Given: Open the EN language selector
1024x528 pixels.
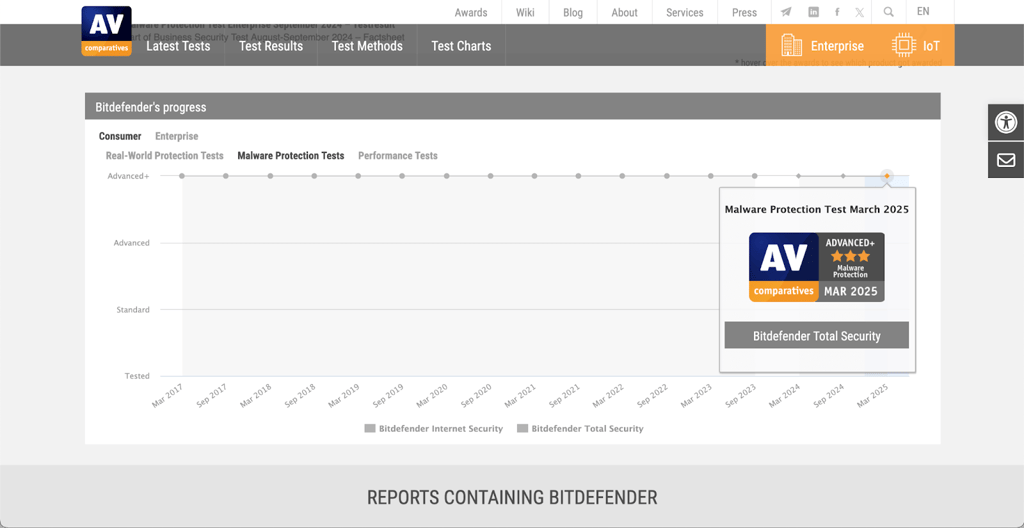Looking at the screenshot, I should click(x=923, y=12).
